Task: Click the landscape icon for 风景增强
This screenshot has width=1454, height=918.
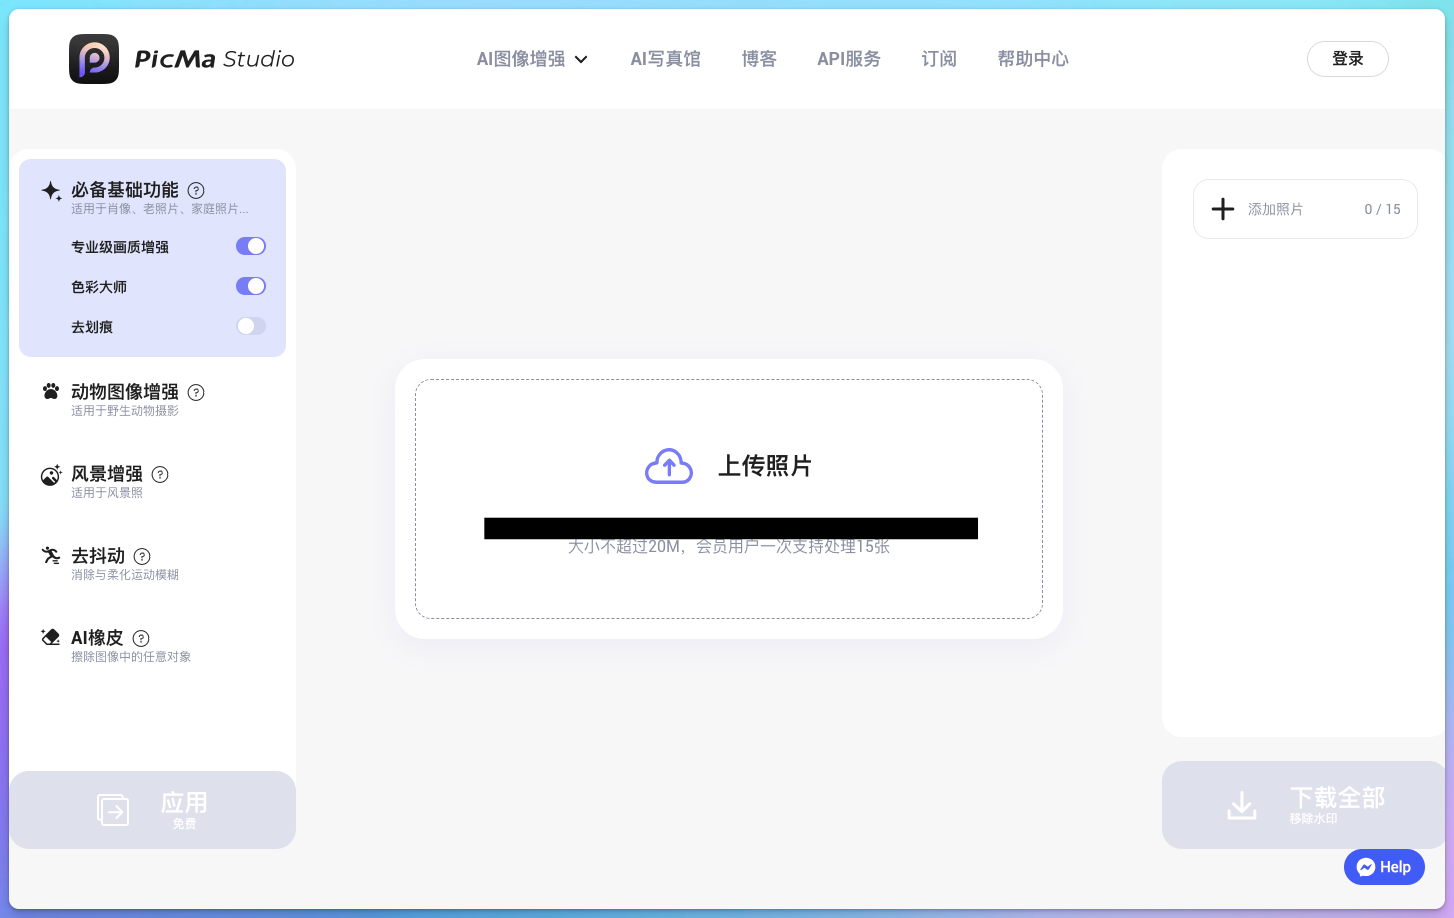Action: click(51, 475)
